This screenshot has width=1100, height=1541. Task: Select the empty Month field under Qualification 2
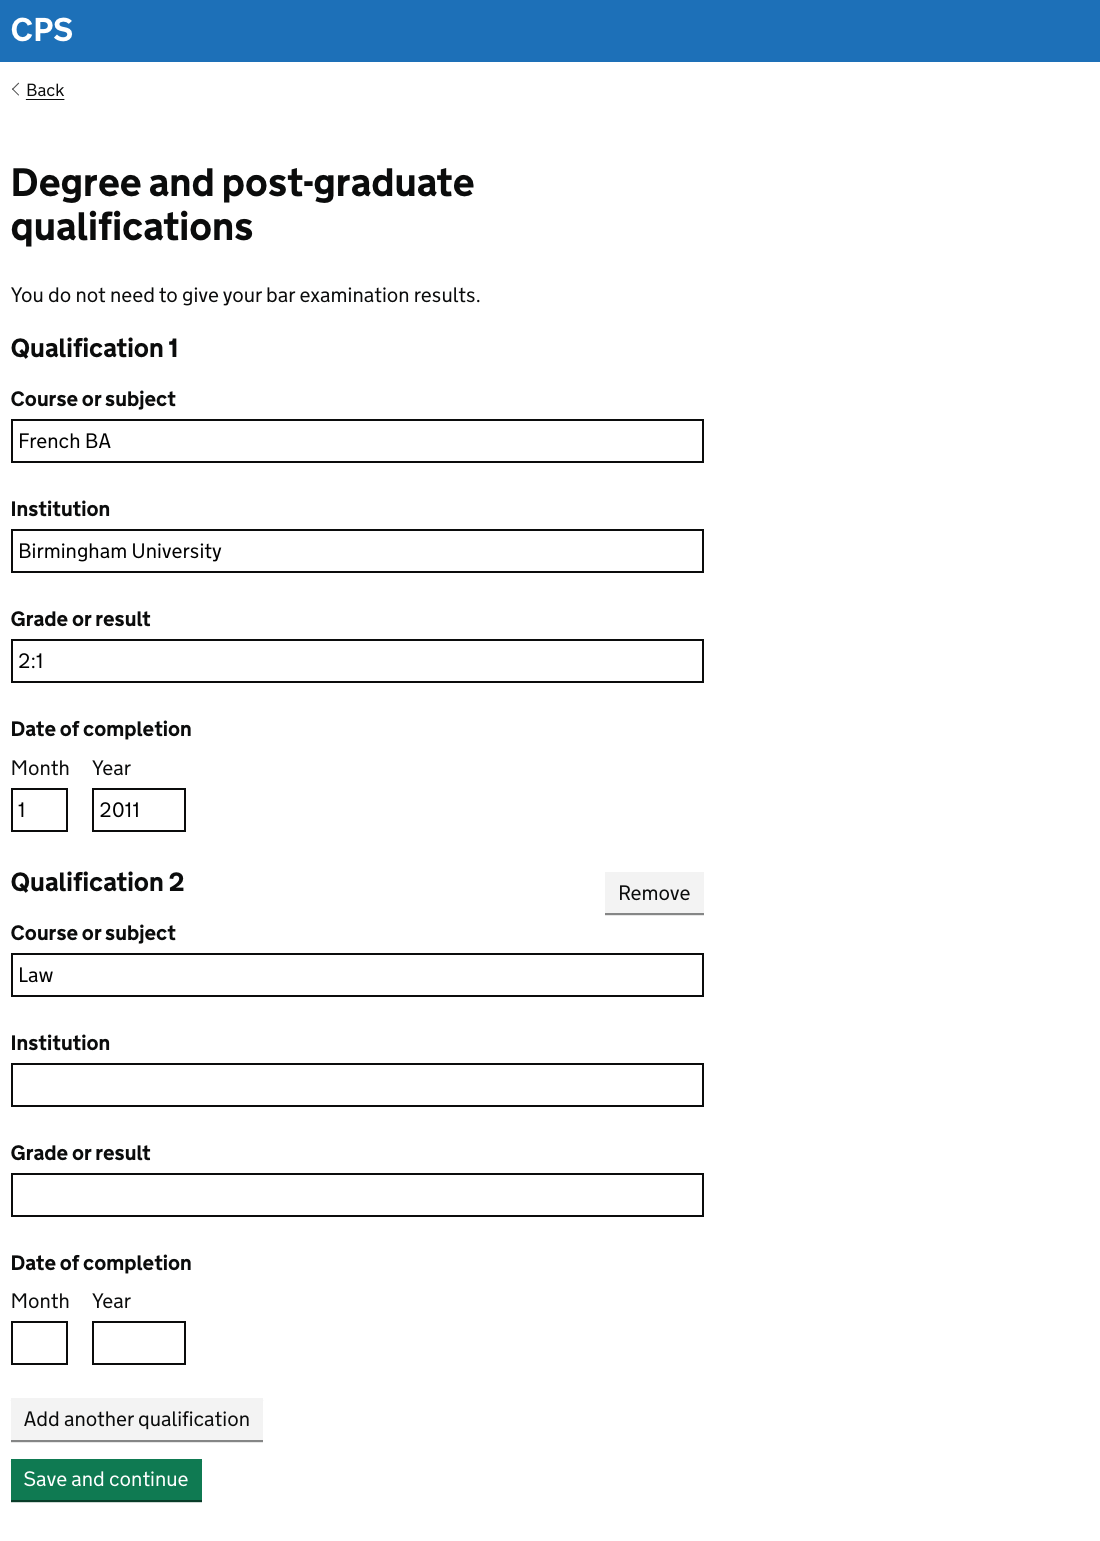tap(39, 1343)
